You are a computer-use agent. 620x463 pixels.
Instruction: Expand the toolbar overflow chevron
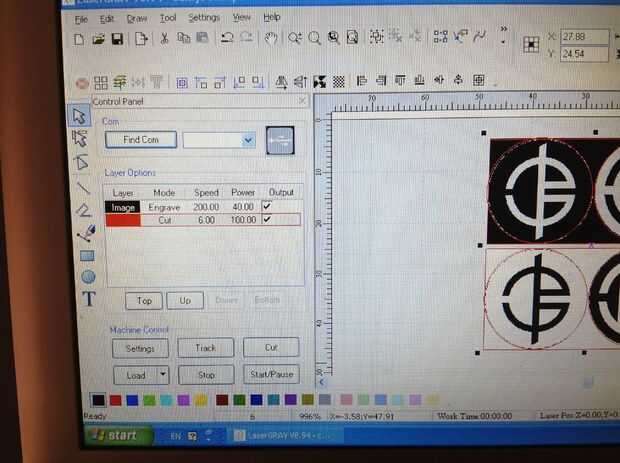pos(503,29)
